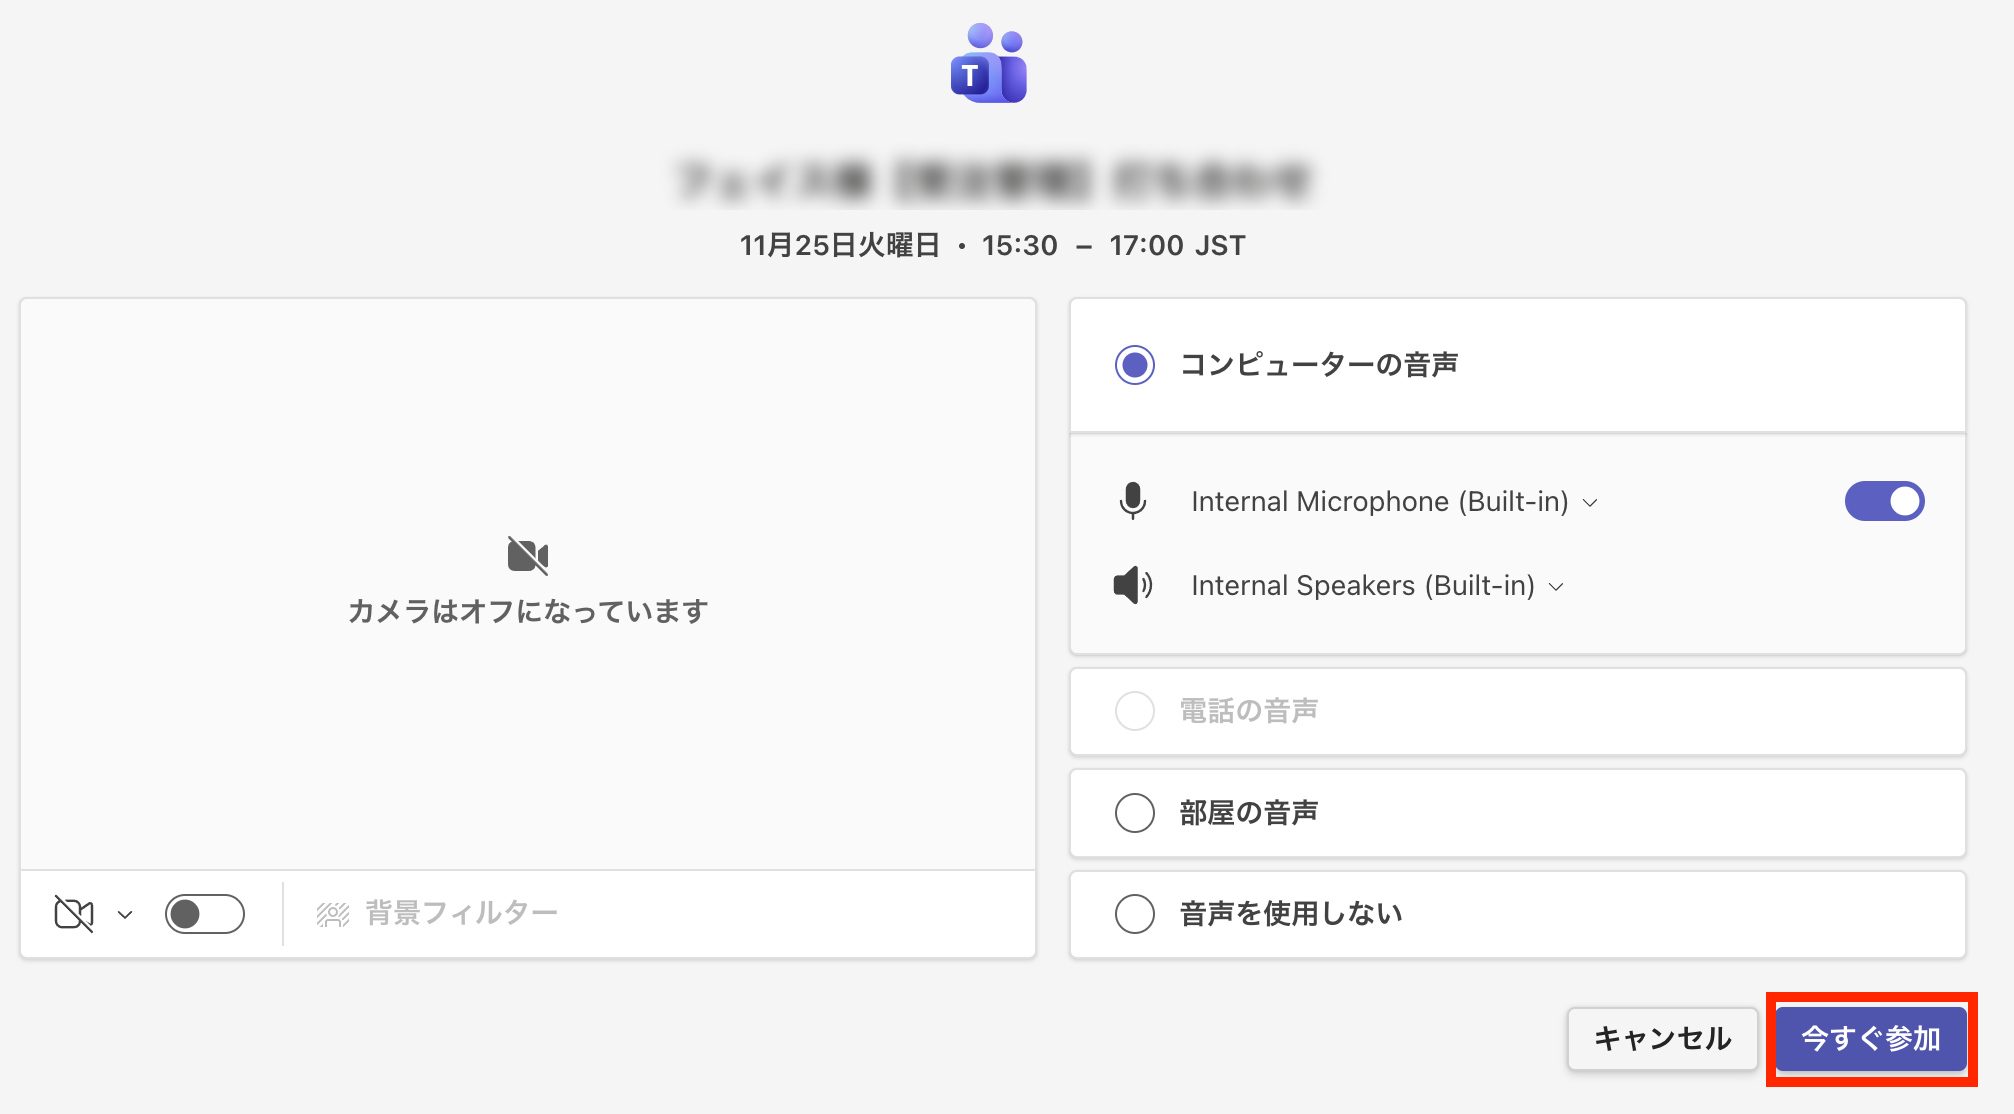2014x1114 pixels.
Task: Select コンピューターの音声 radio button
Action: coord(1135,365)
